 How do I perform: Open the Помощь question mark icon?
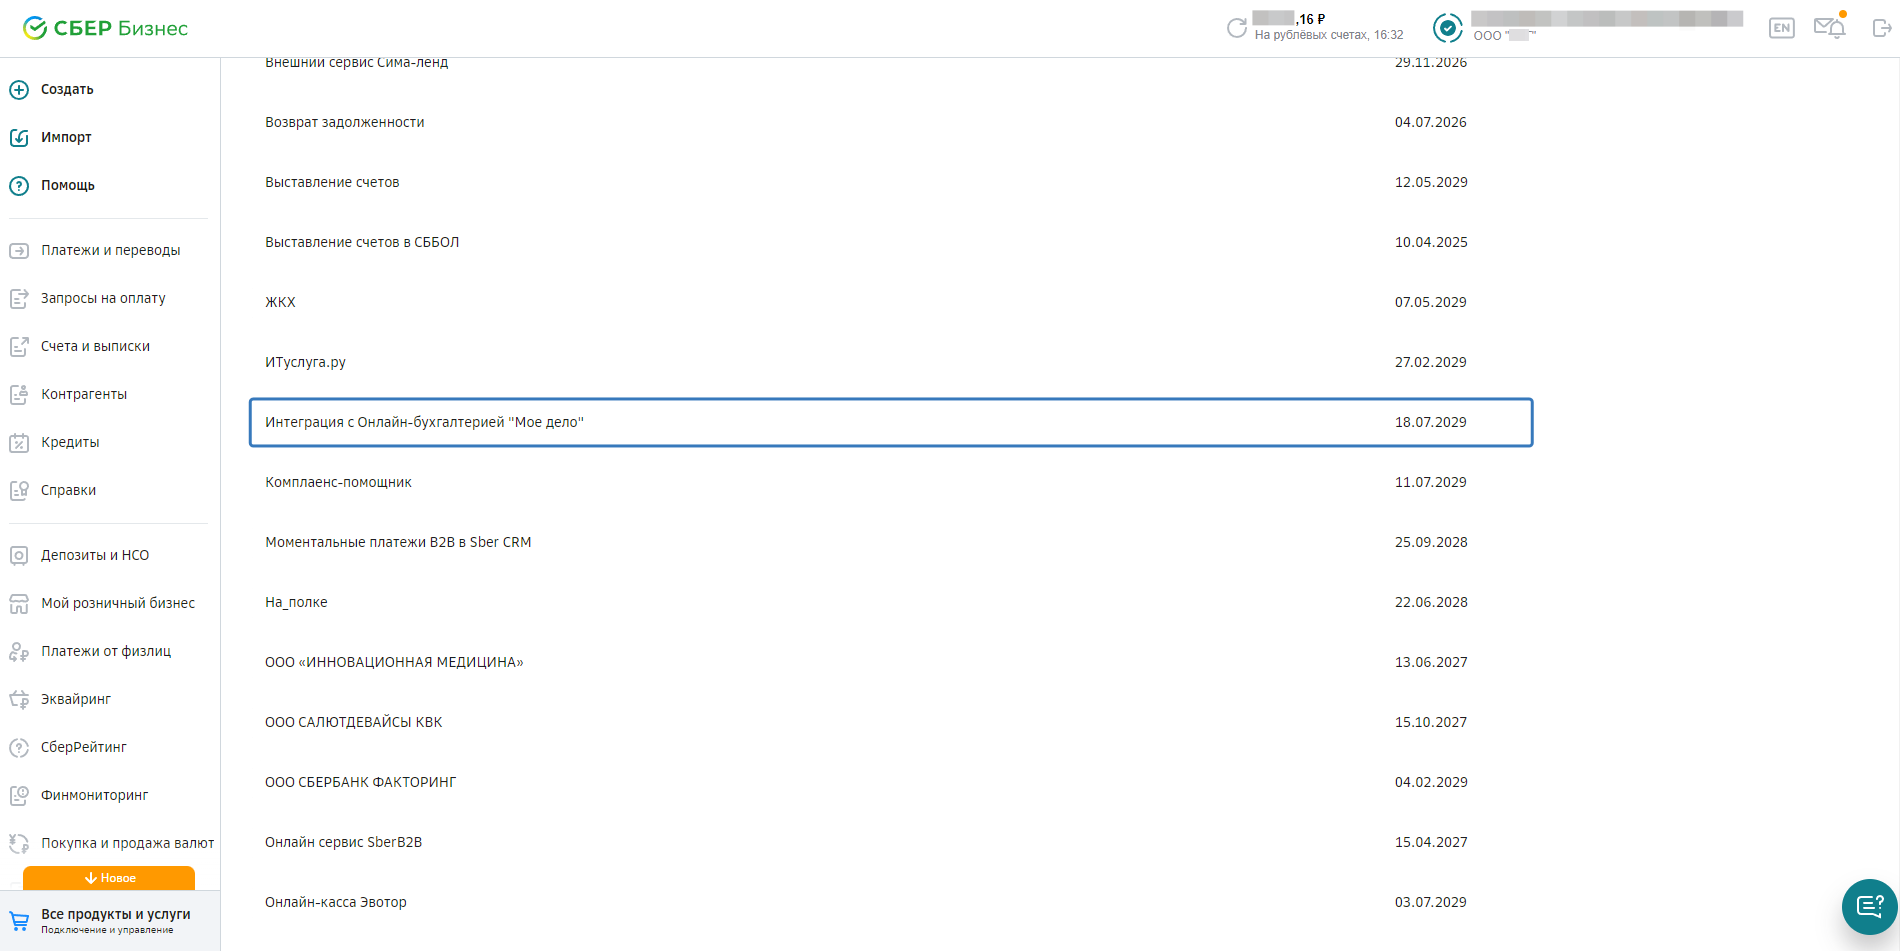pyautogui.click(x=19, y=186)
